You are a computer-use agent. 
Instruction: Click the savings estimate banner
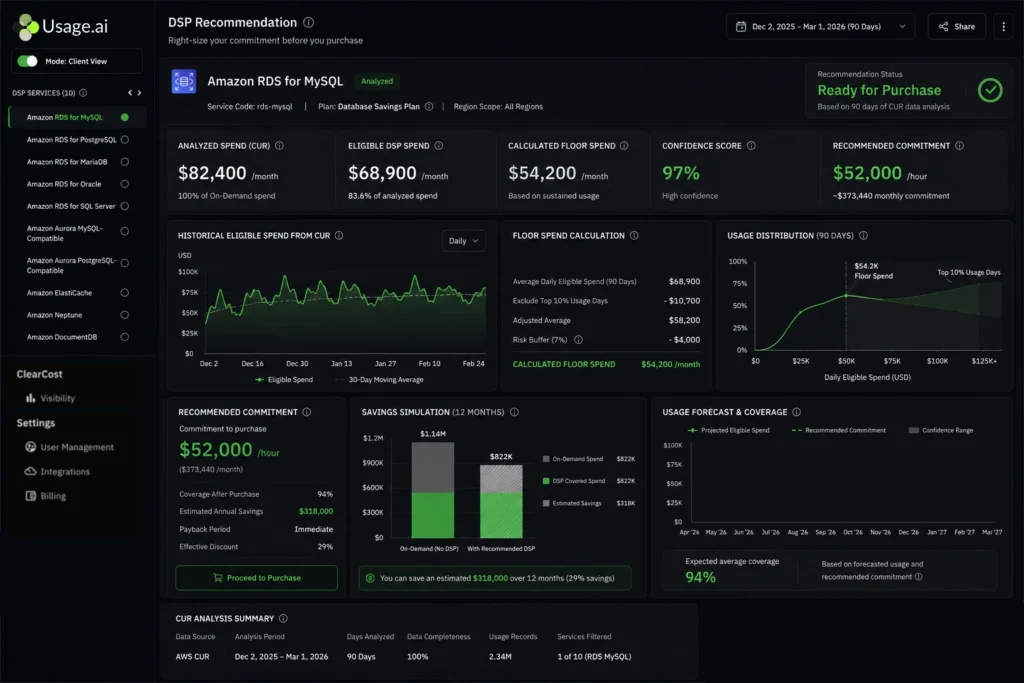point(495,578)
